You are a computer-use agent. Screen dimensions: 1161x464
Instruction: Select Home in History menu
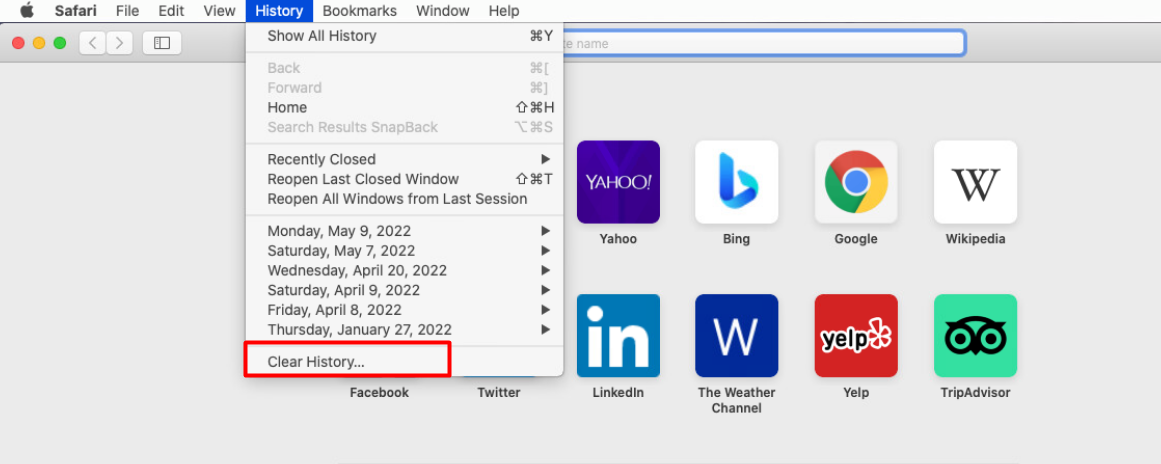[404, 107]
